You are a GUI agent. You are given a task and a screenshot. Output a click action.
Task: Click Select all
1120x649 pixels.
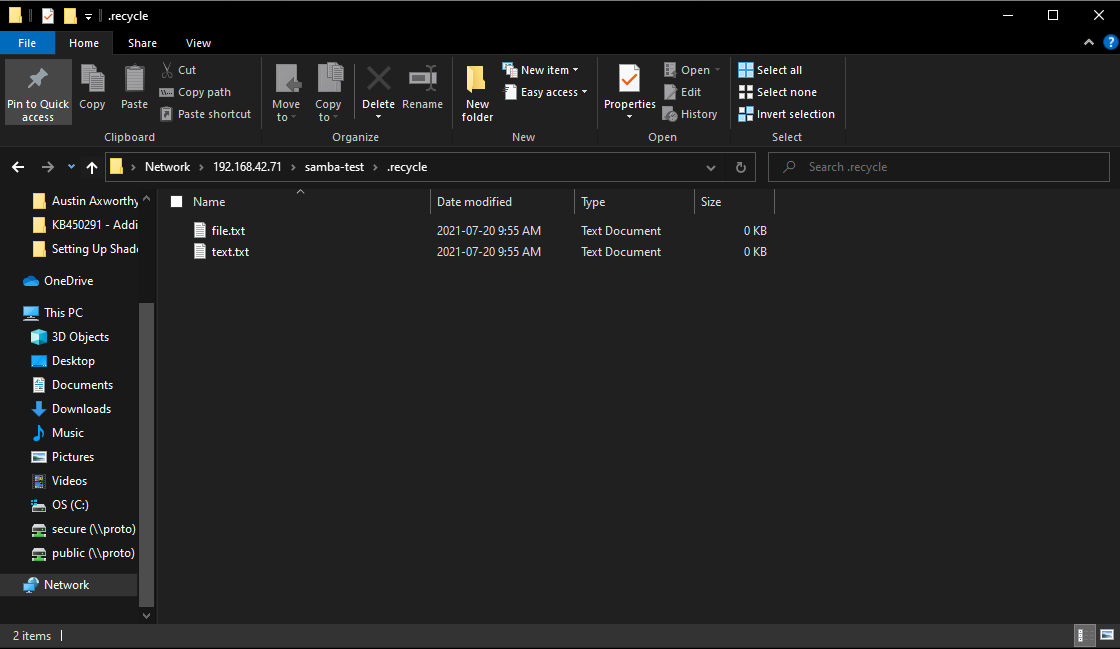coord(770,70)
